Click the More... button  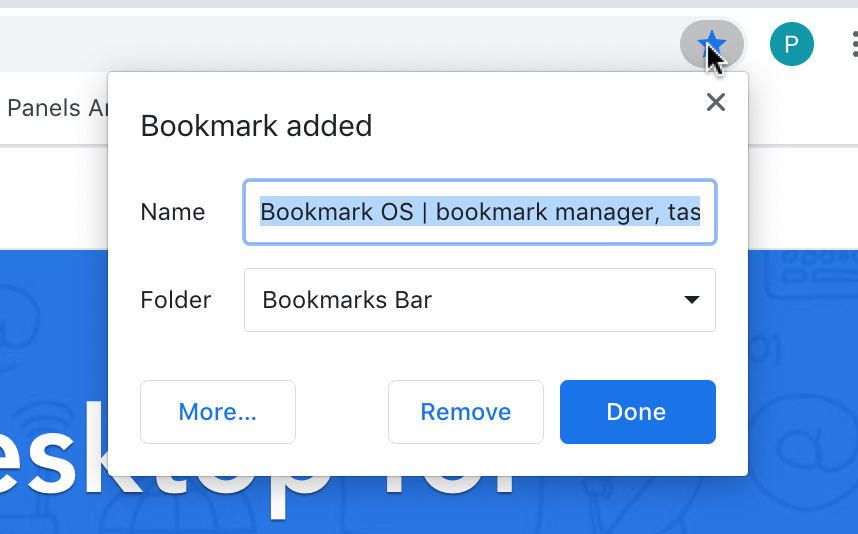pyautogui.click(x=218, y=412)
